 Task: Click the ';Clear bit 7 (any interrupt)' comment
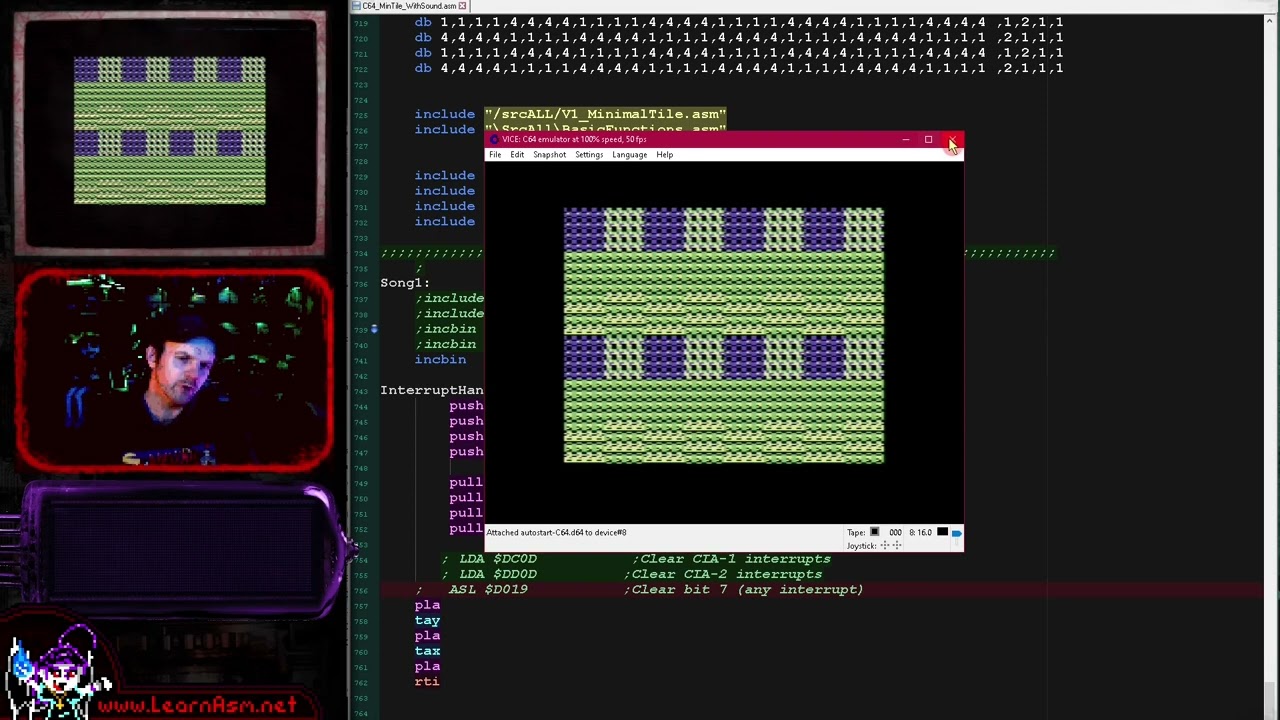(744, 590)
